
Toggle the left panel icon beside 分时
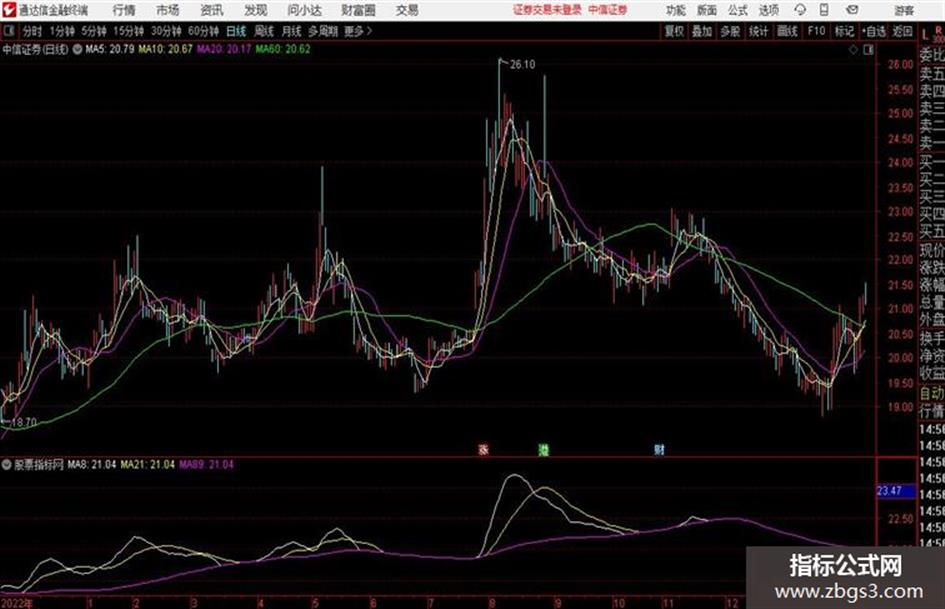tap(8, 31)
